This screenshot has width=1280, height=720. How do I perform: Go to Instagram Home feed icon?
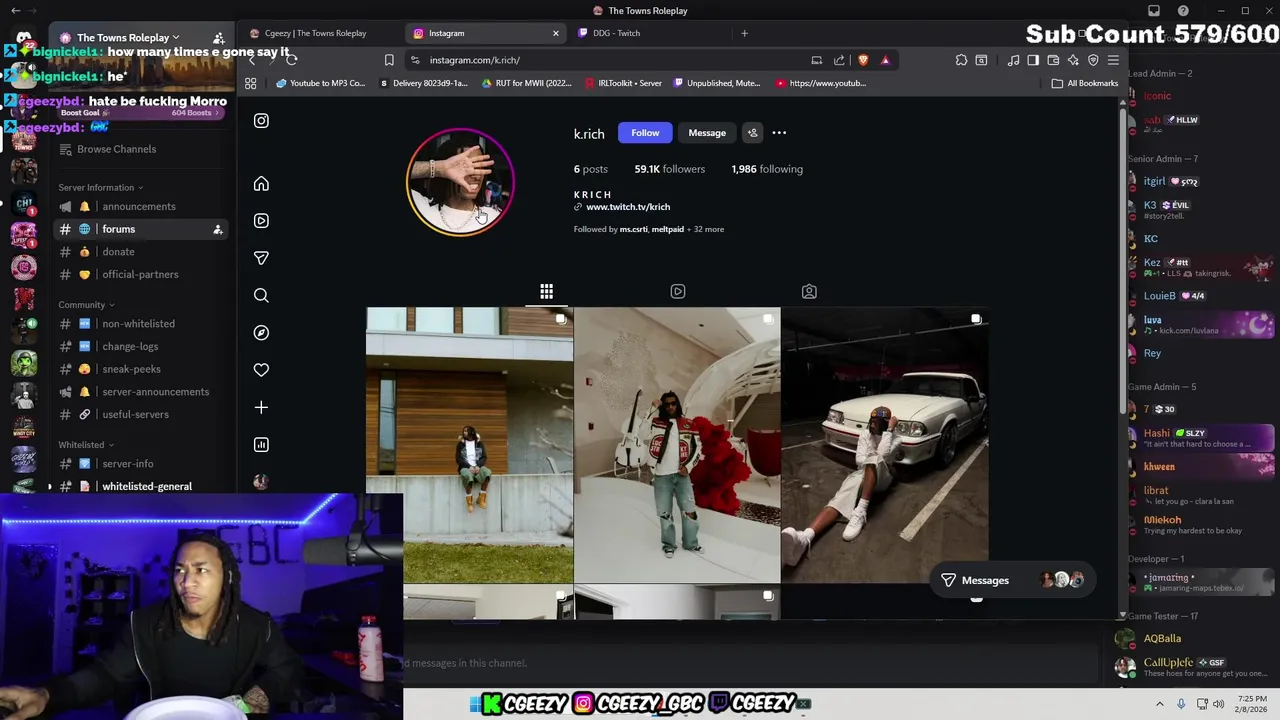(x=261, y=184)
